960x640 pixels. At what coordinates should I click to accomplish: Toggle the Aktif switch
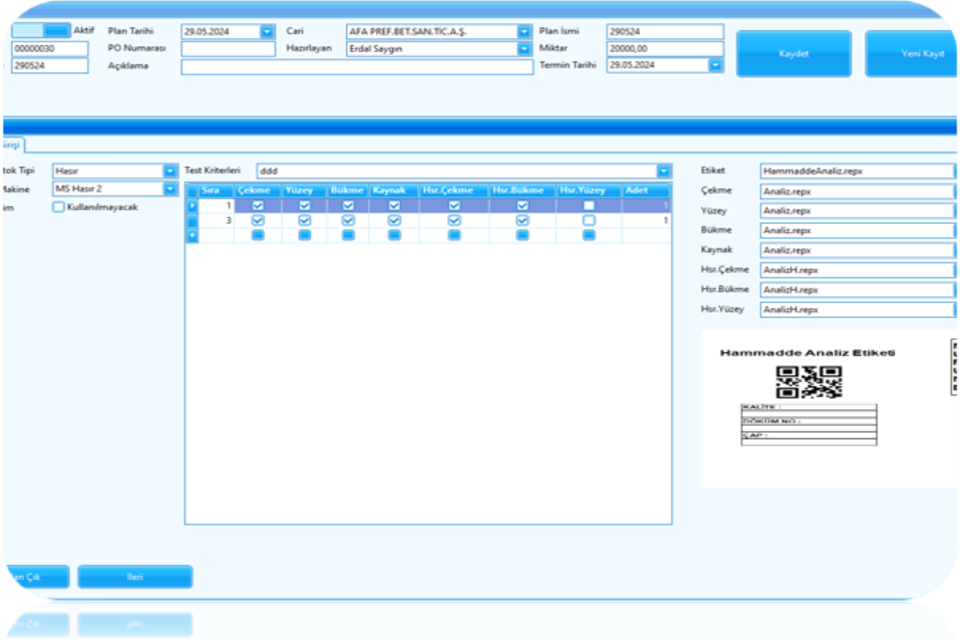click(x=41, y=31)
